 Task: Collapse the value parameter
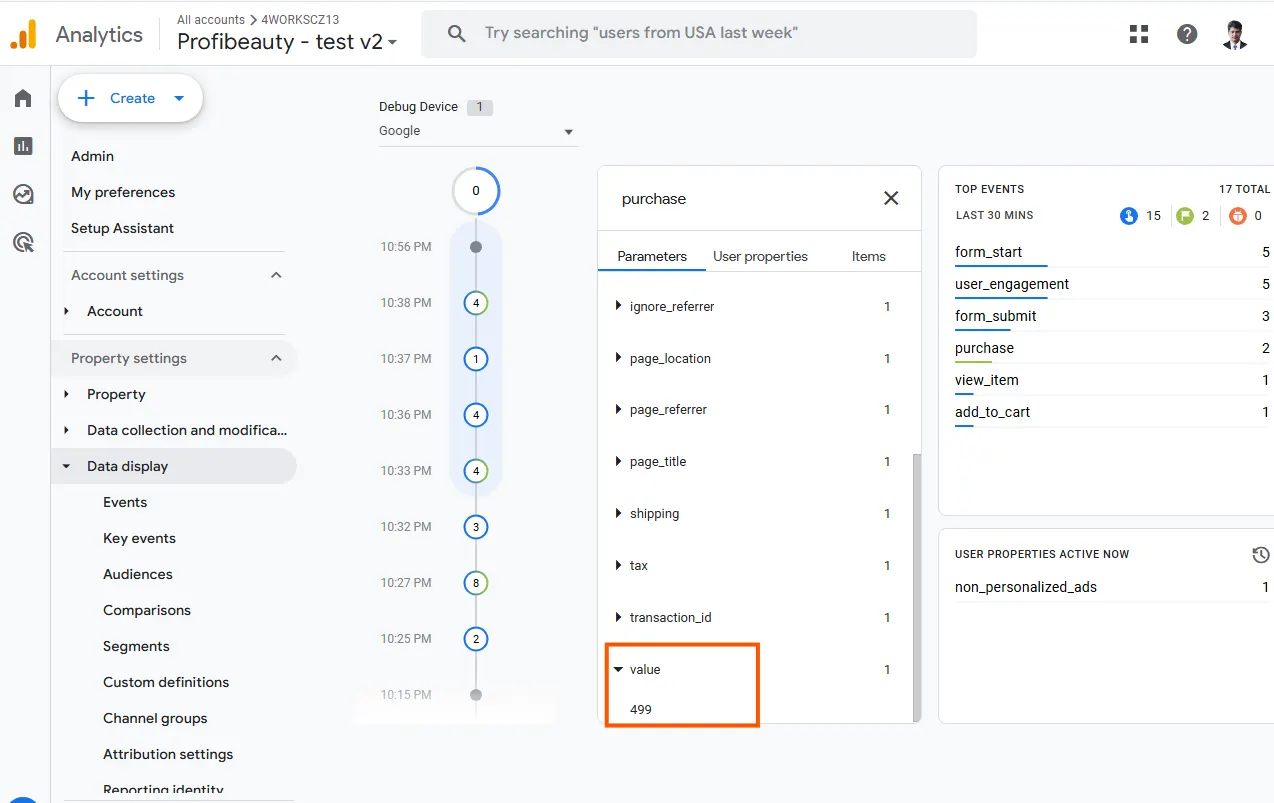(619, 669)
